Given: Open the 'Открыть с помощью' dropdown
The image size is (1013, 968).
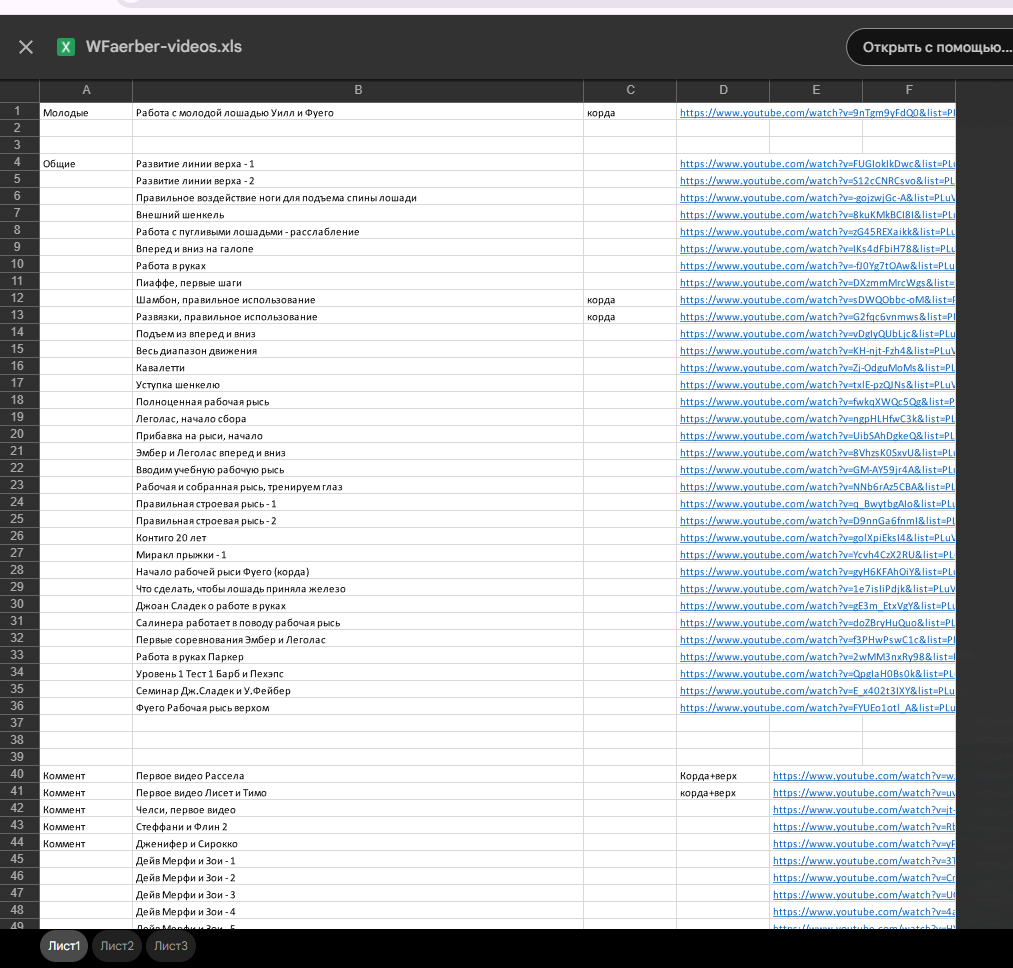Looking at the screenshot, I should (x=930, y=47).
